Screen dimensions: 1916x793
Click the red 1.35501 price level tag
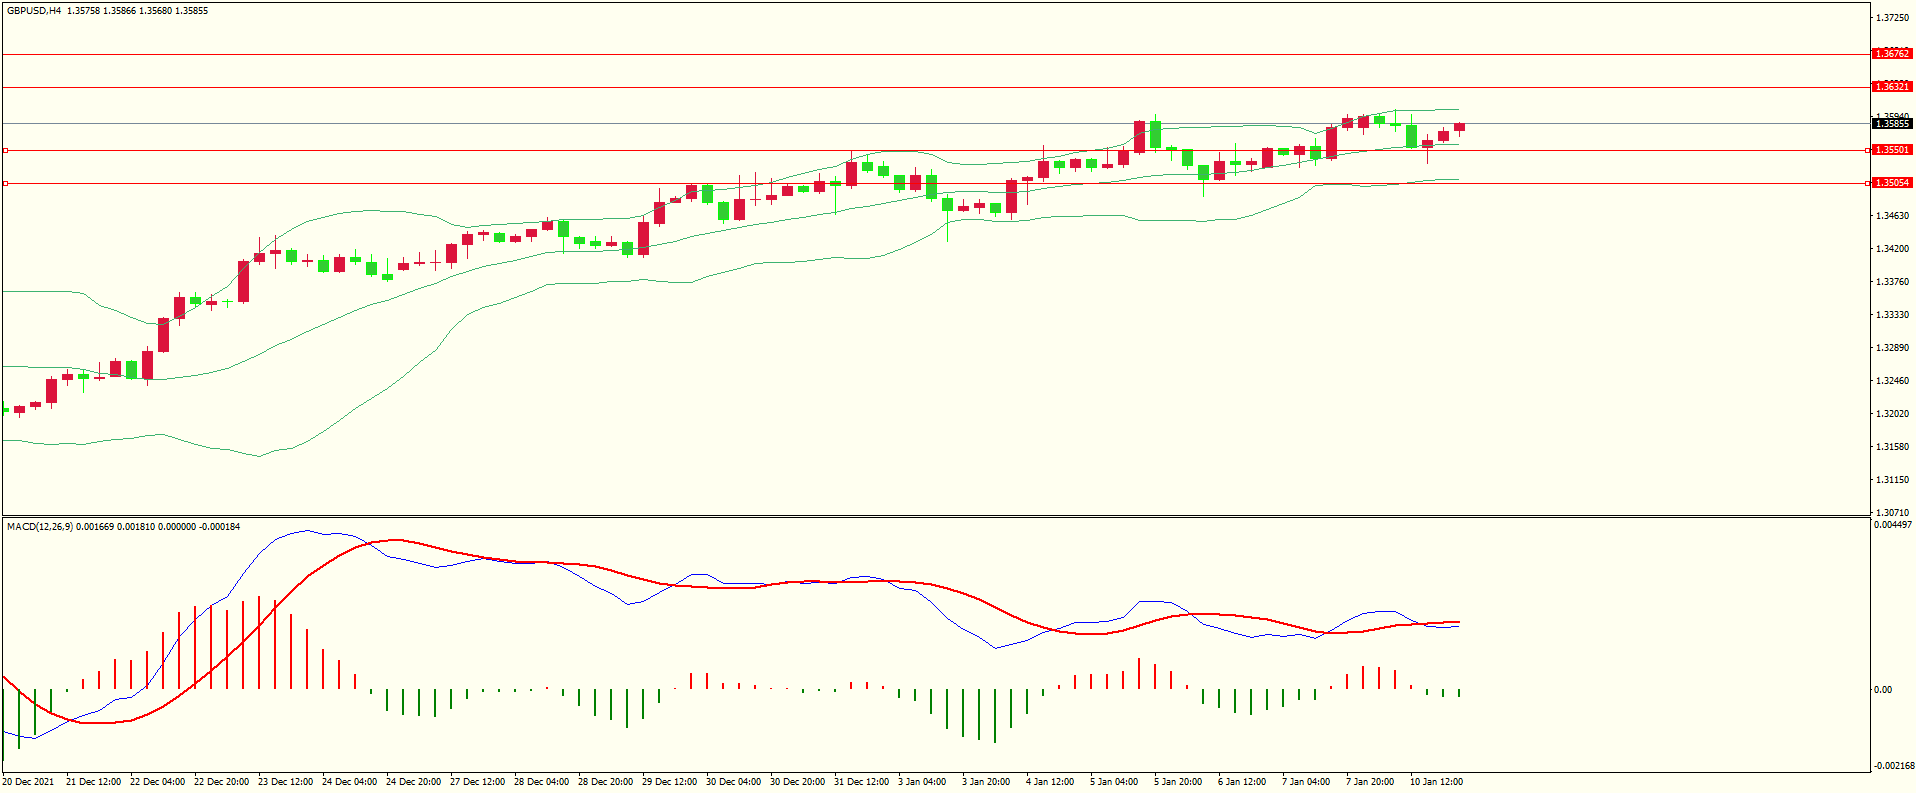1891,150
